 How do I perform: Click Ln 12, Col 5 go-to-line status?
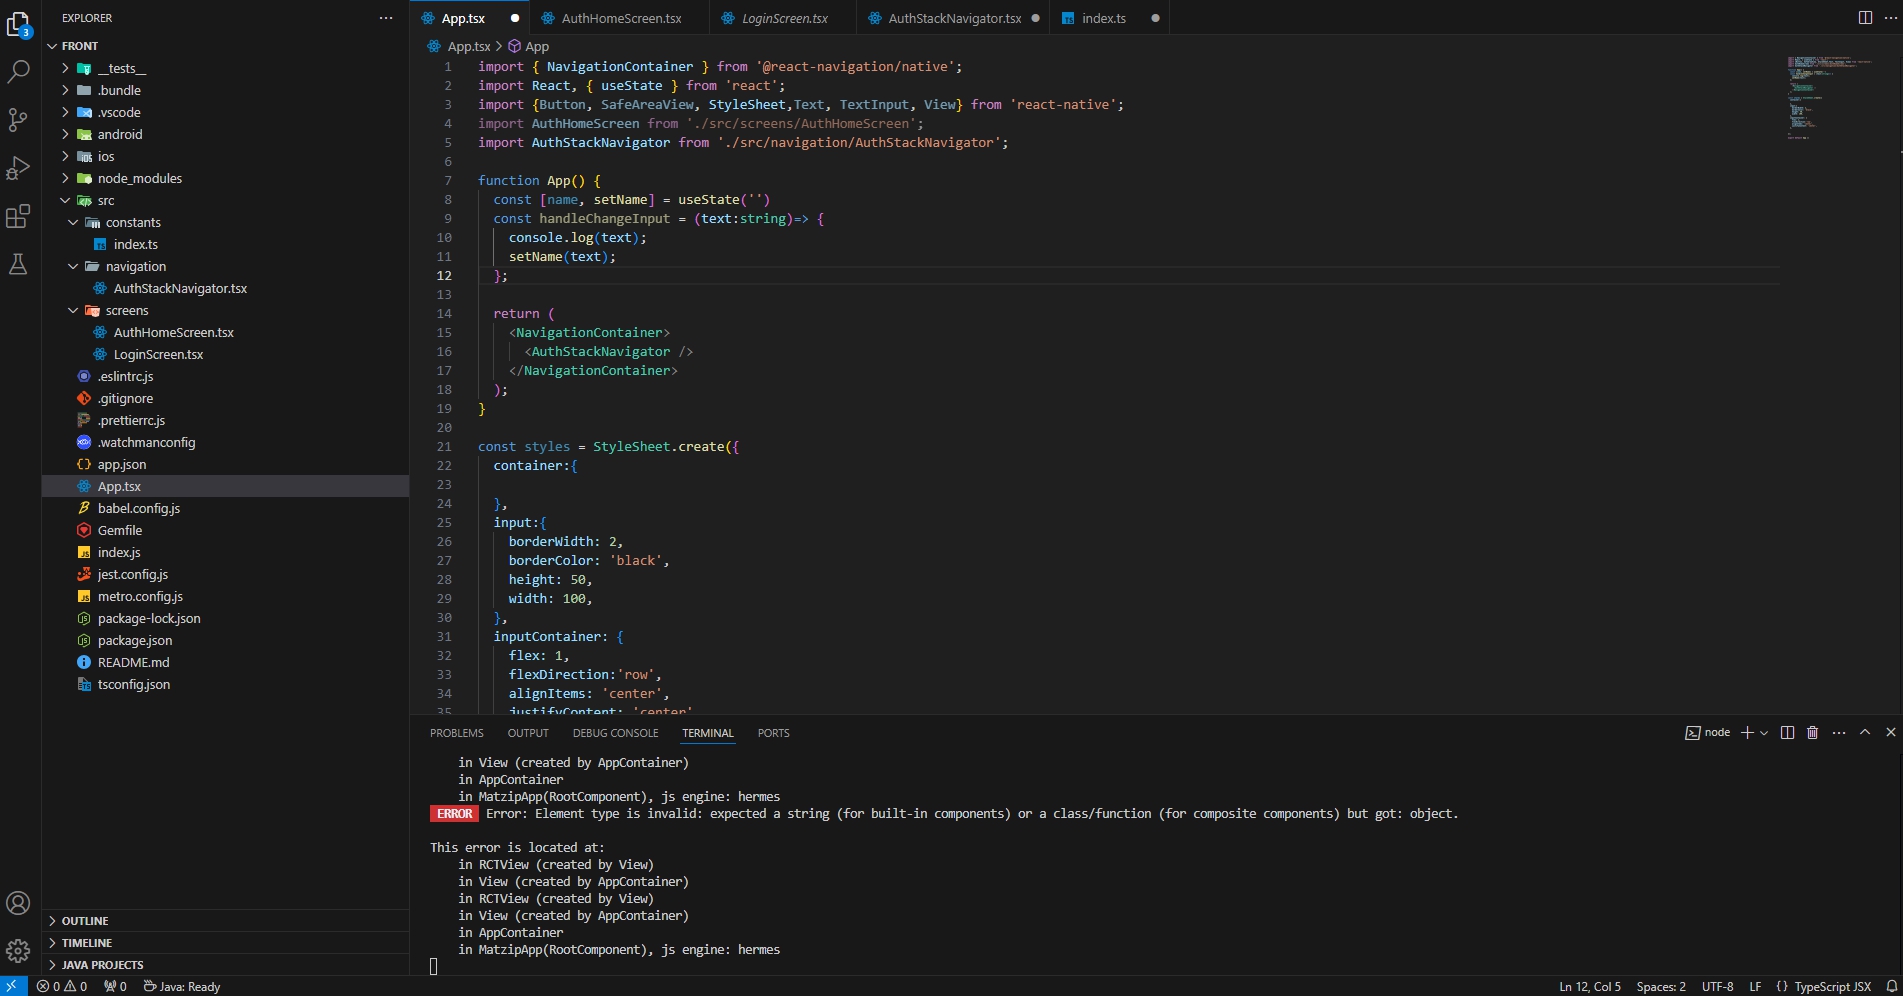pos(1589,986)
